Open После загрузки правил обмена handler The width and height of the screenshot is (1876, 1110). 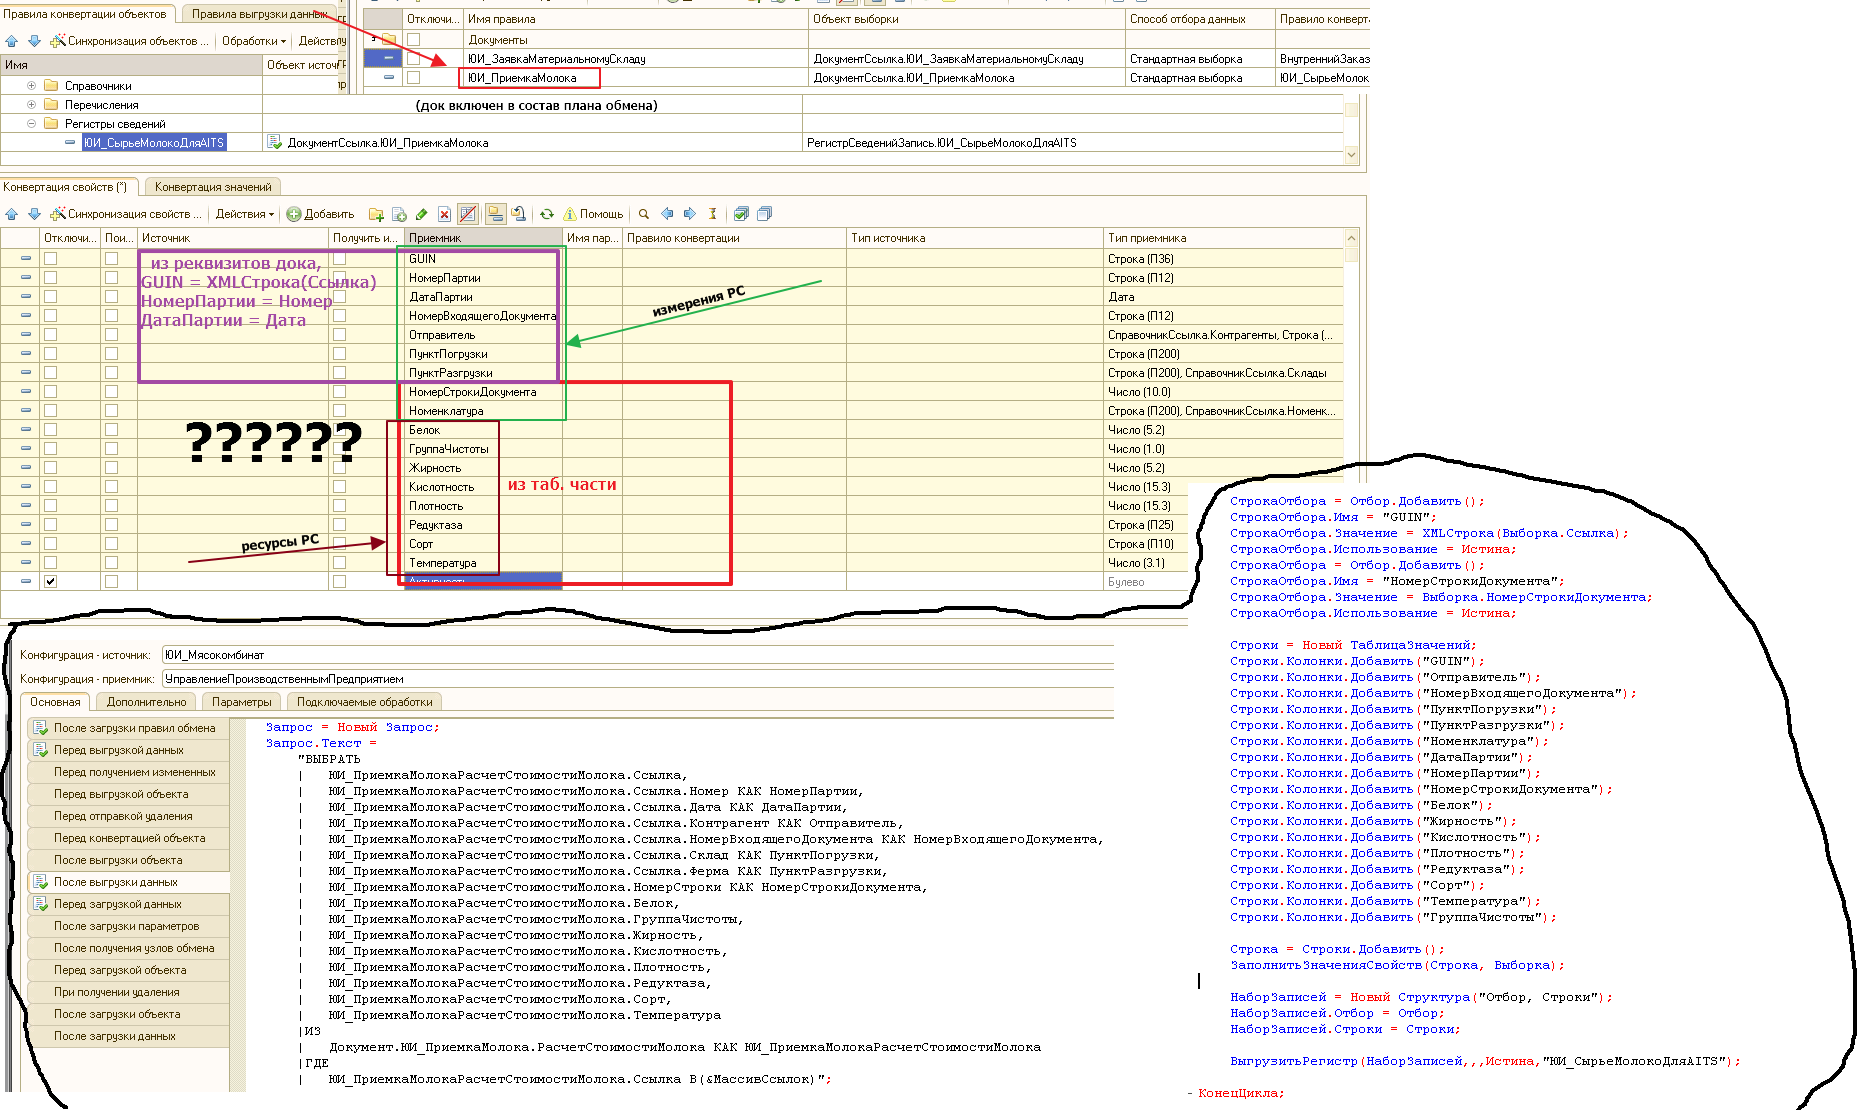click(129, 728)
